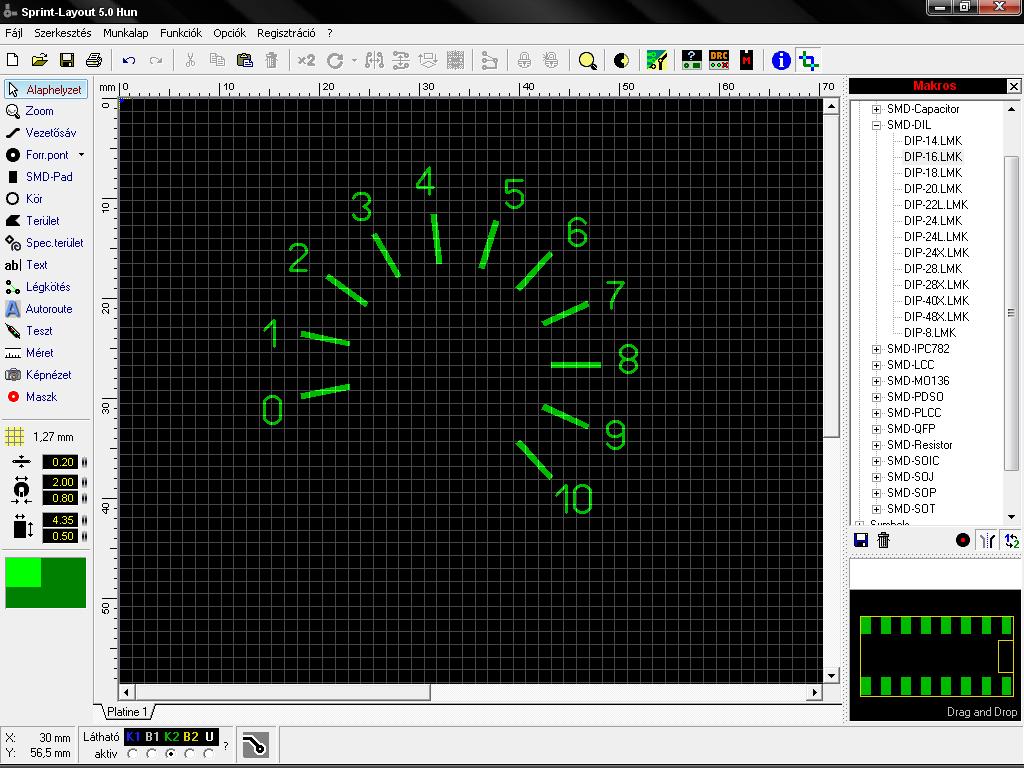Expand the SMD-IPC782 folder

pyautogui.click(x=876, y=349)
